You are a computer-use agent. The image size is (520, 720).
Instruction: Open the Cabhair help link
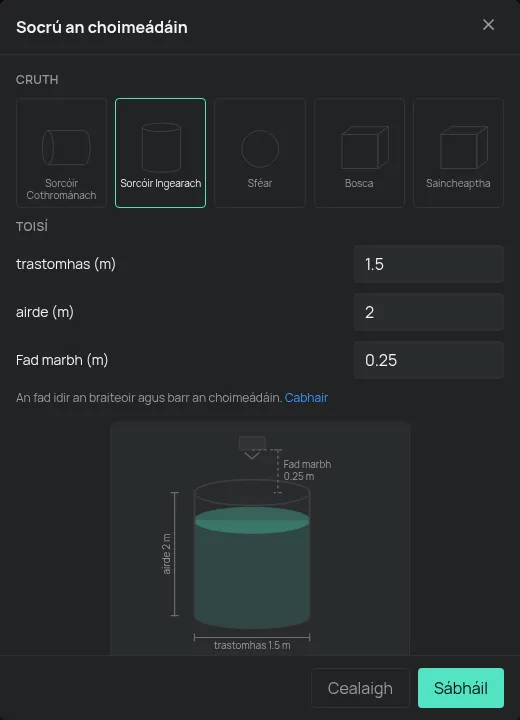(306, 398)
